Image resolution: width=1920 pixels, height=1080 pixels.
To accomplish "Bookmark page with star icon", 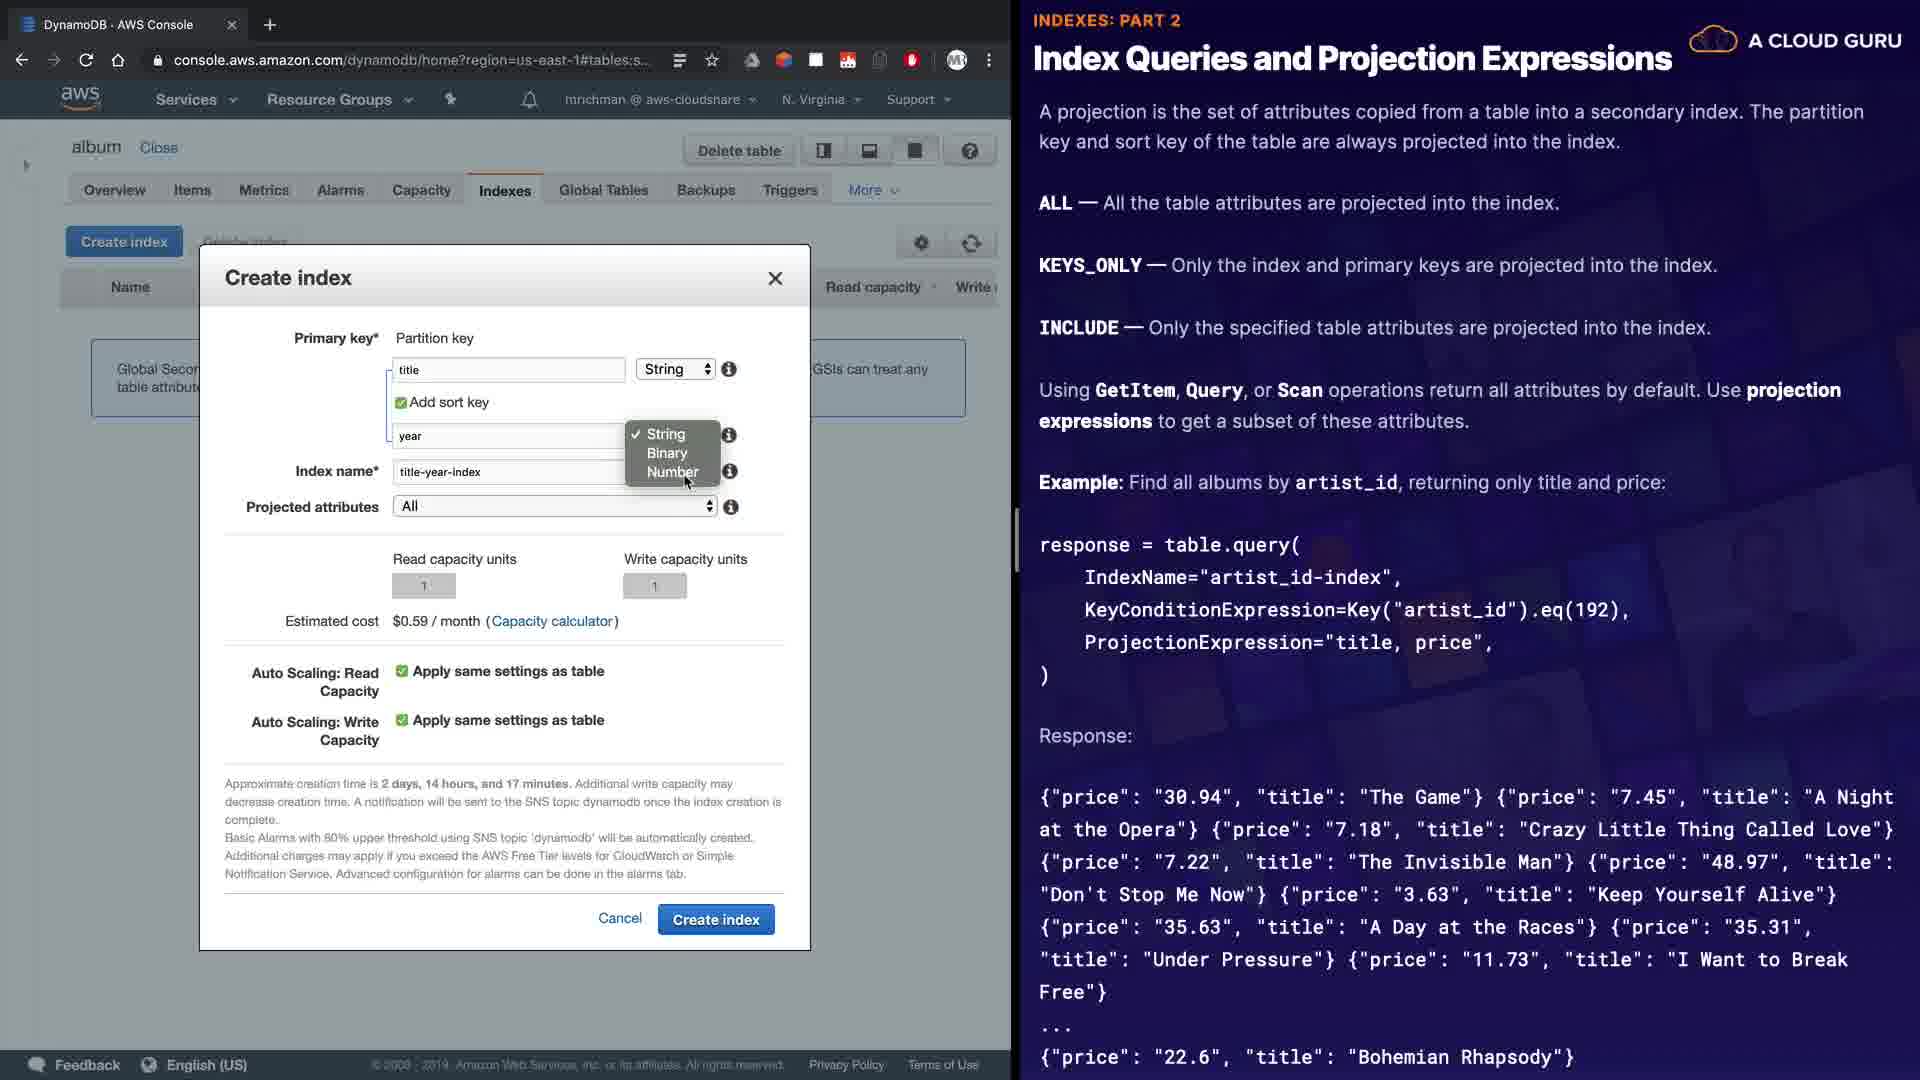I will [x=712, y=60].
